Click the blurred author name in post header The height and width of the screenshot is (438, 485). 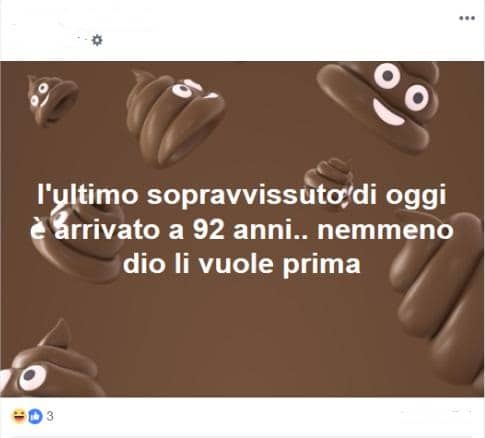(83, 22)
